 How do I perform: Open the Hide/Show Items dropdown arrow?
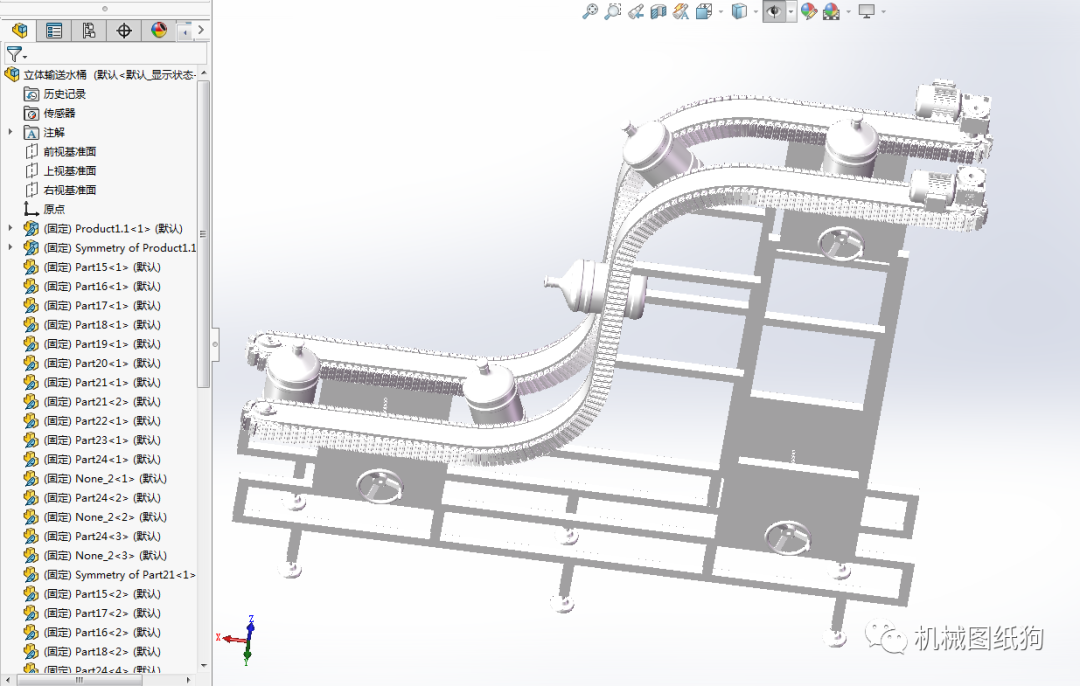click(x=790, y=11)
